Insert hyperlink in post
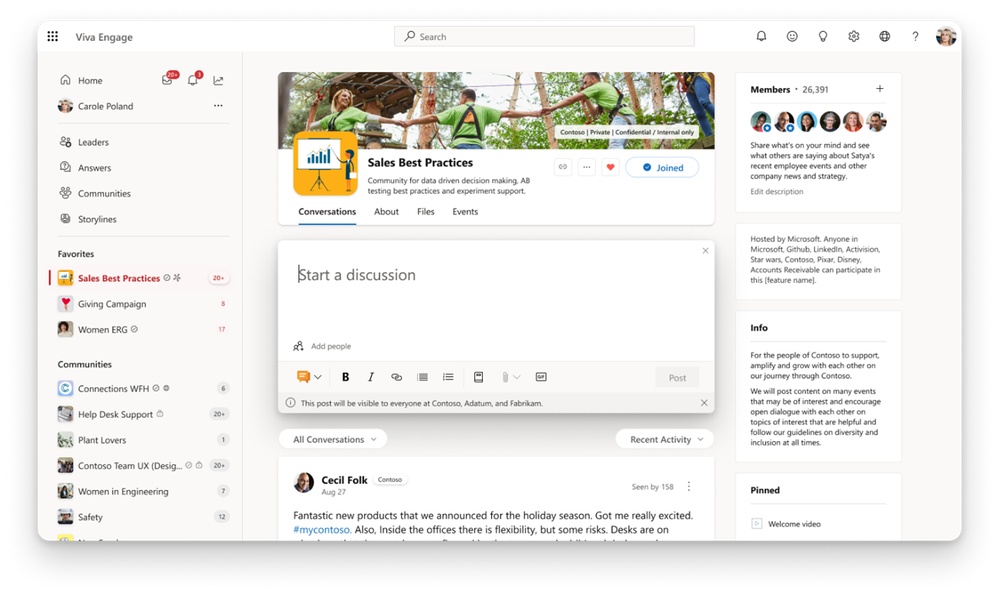The width and height of the screenshot is (999, 595). pos(396,377)
